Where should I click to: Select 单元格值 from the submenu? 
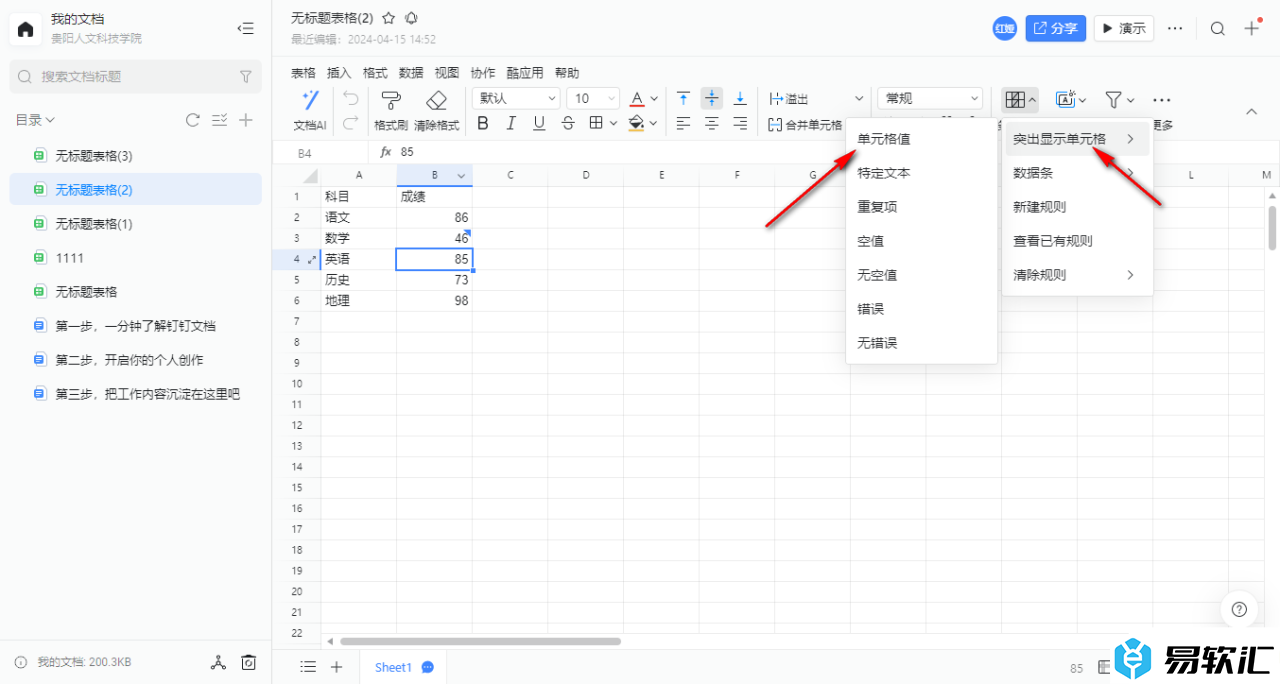point(922,139)
